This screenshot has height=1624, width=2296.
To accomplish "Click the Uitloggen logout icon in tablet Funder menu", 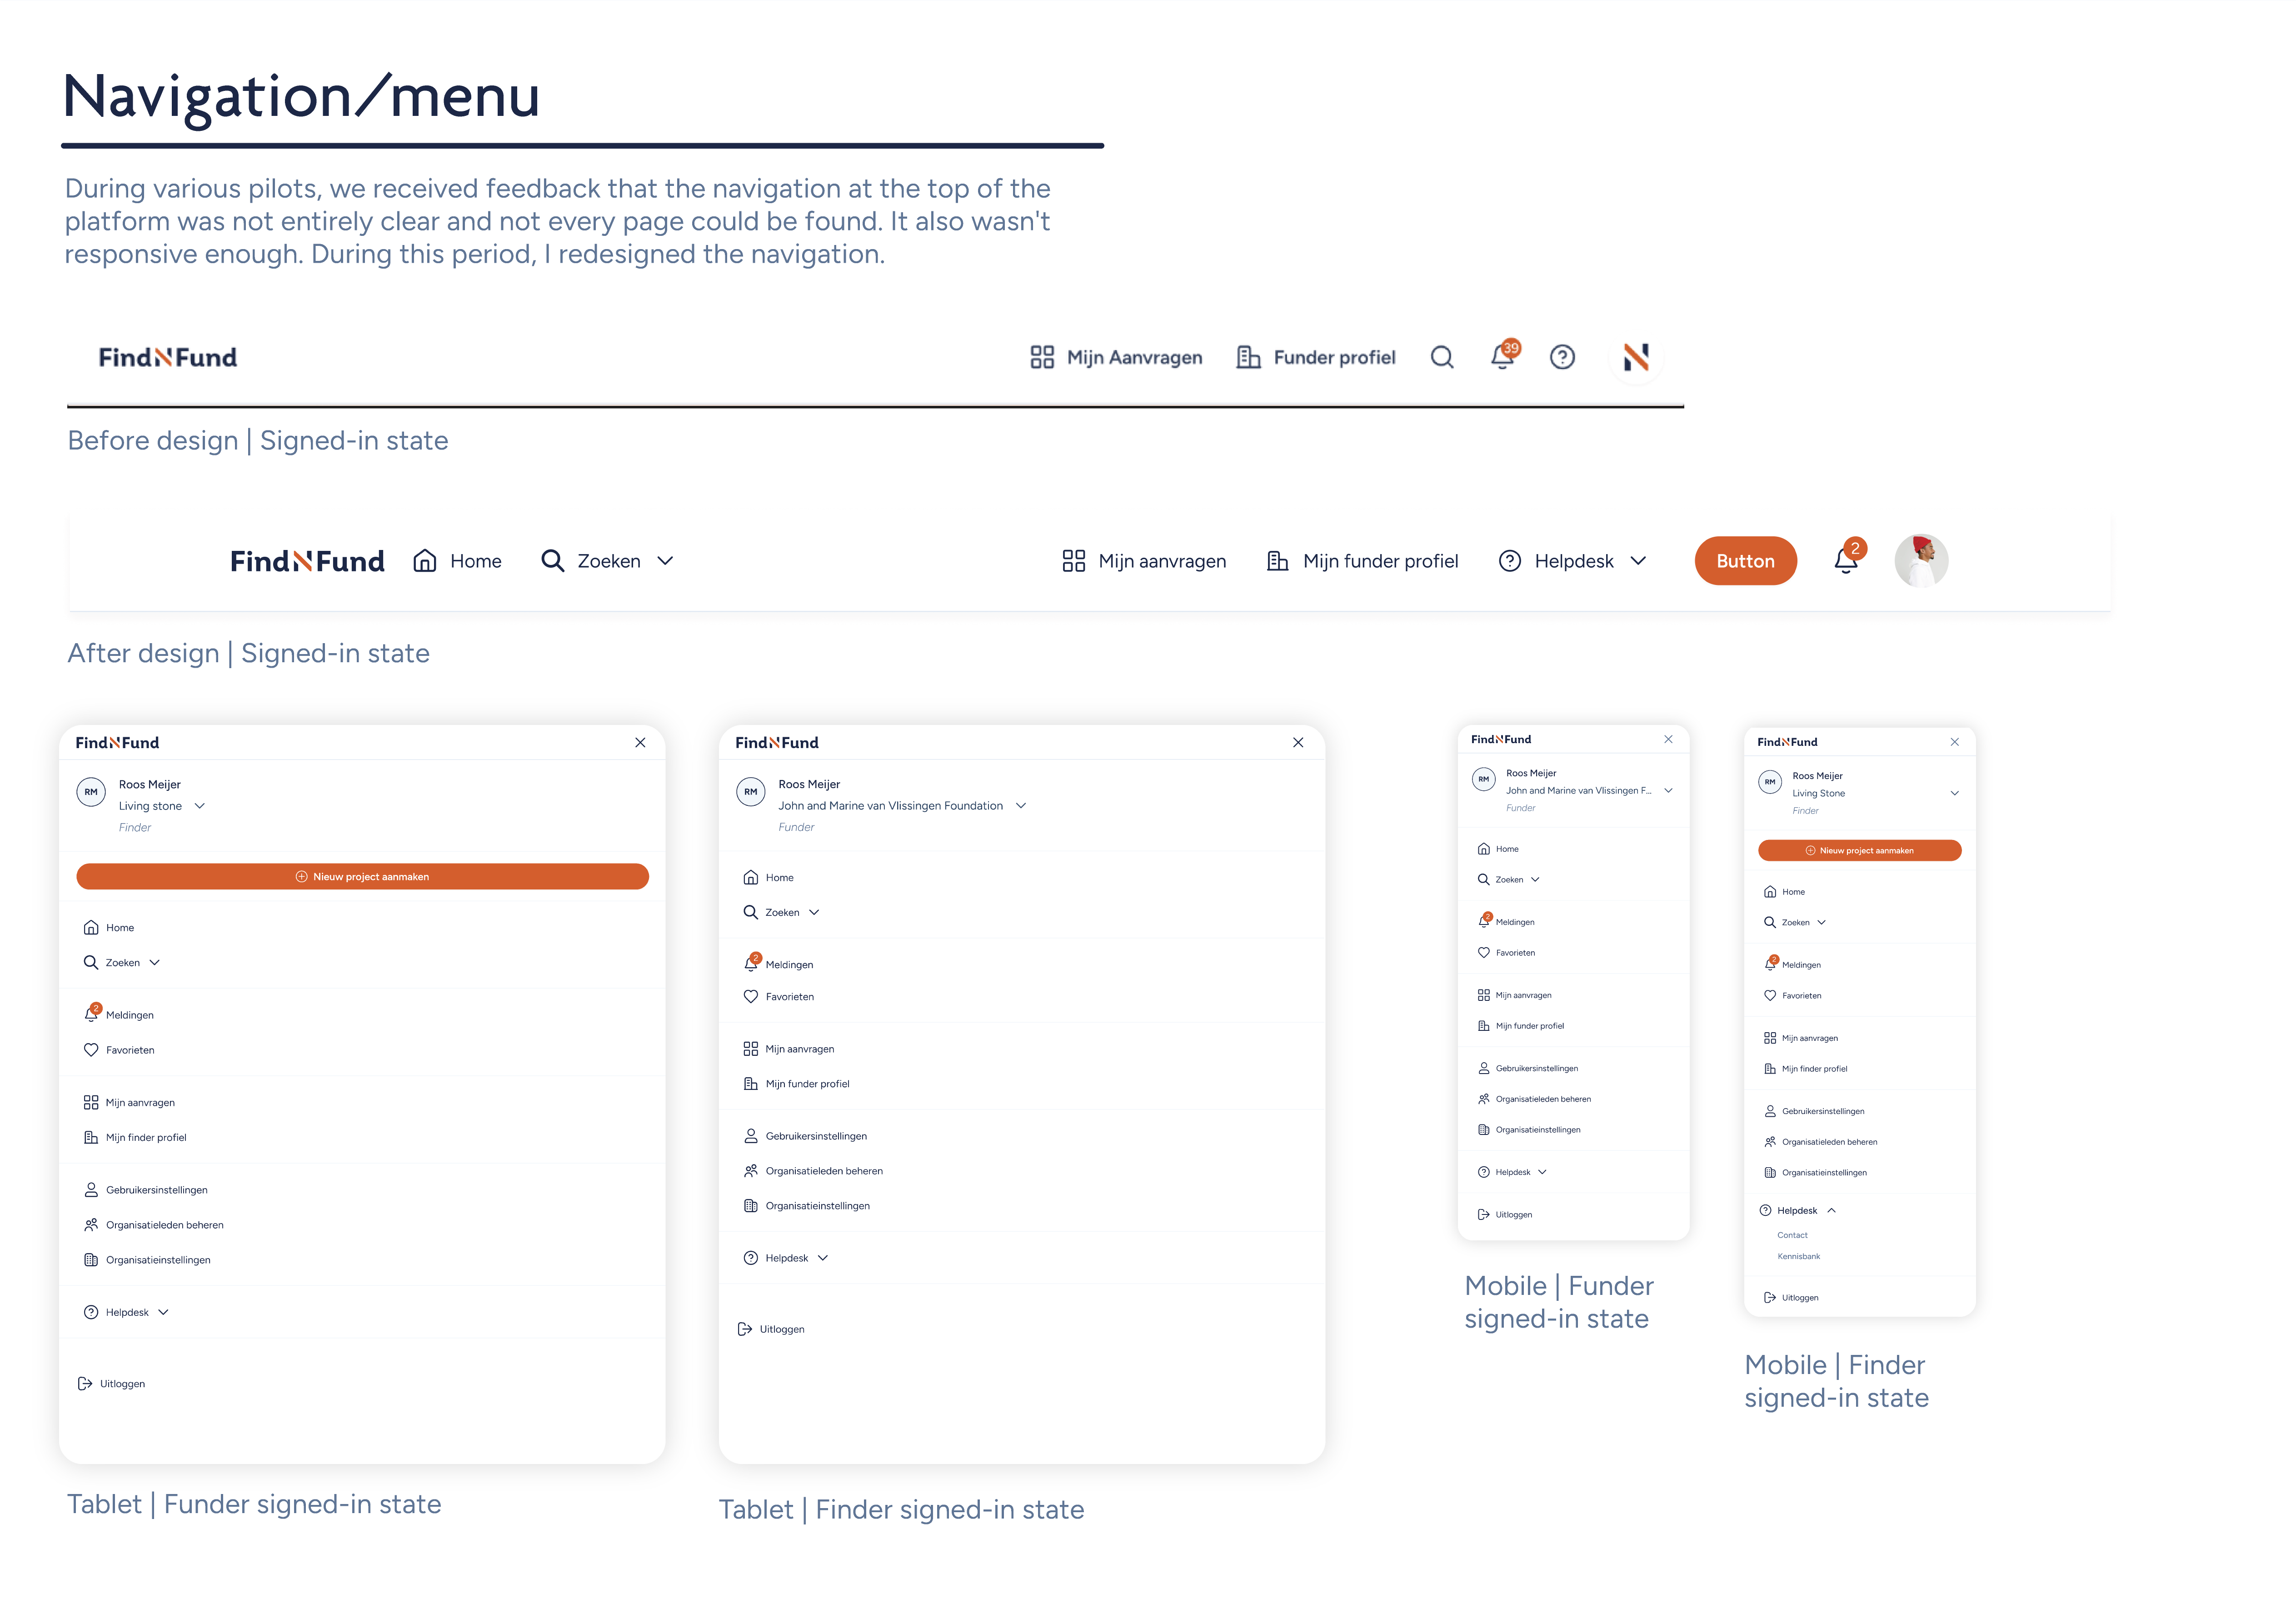I will [x=85, y=1383].
